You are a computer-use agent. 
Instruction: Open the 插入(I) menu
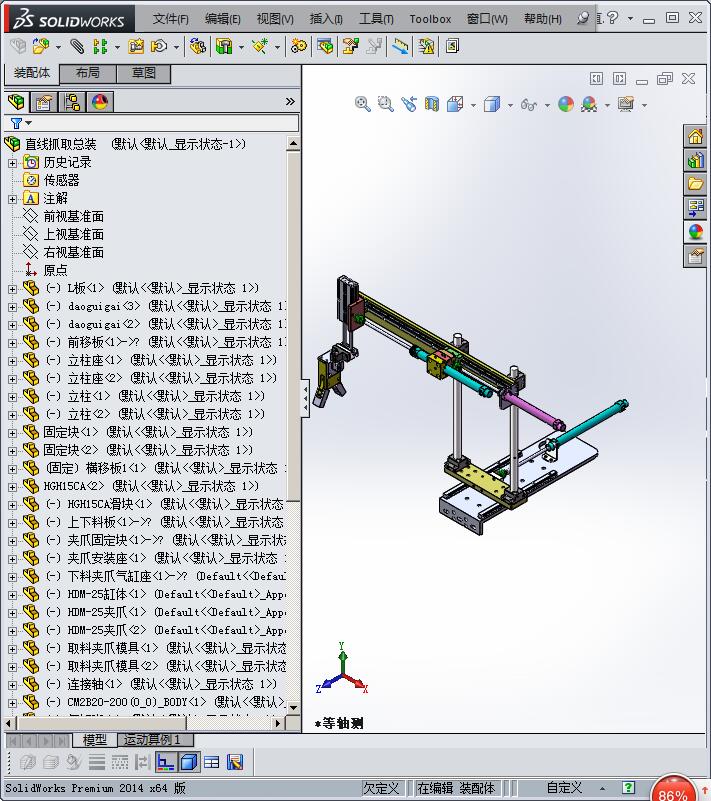[326, 19]
